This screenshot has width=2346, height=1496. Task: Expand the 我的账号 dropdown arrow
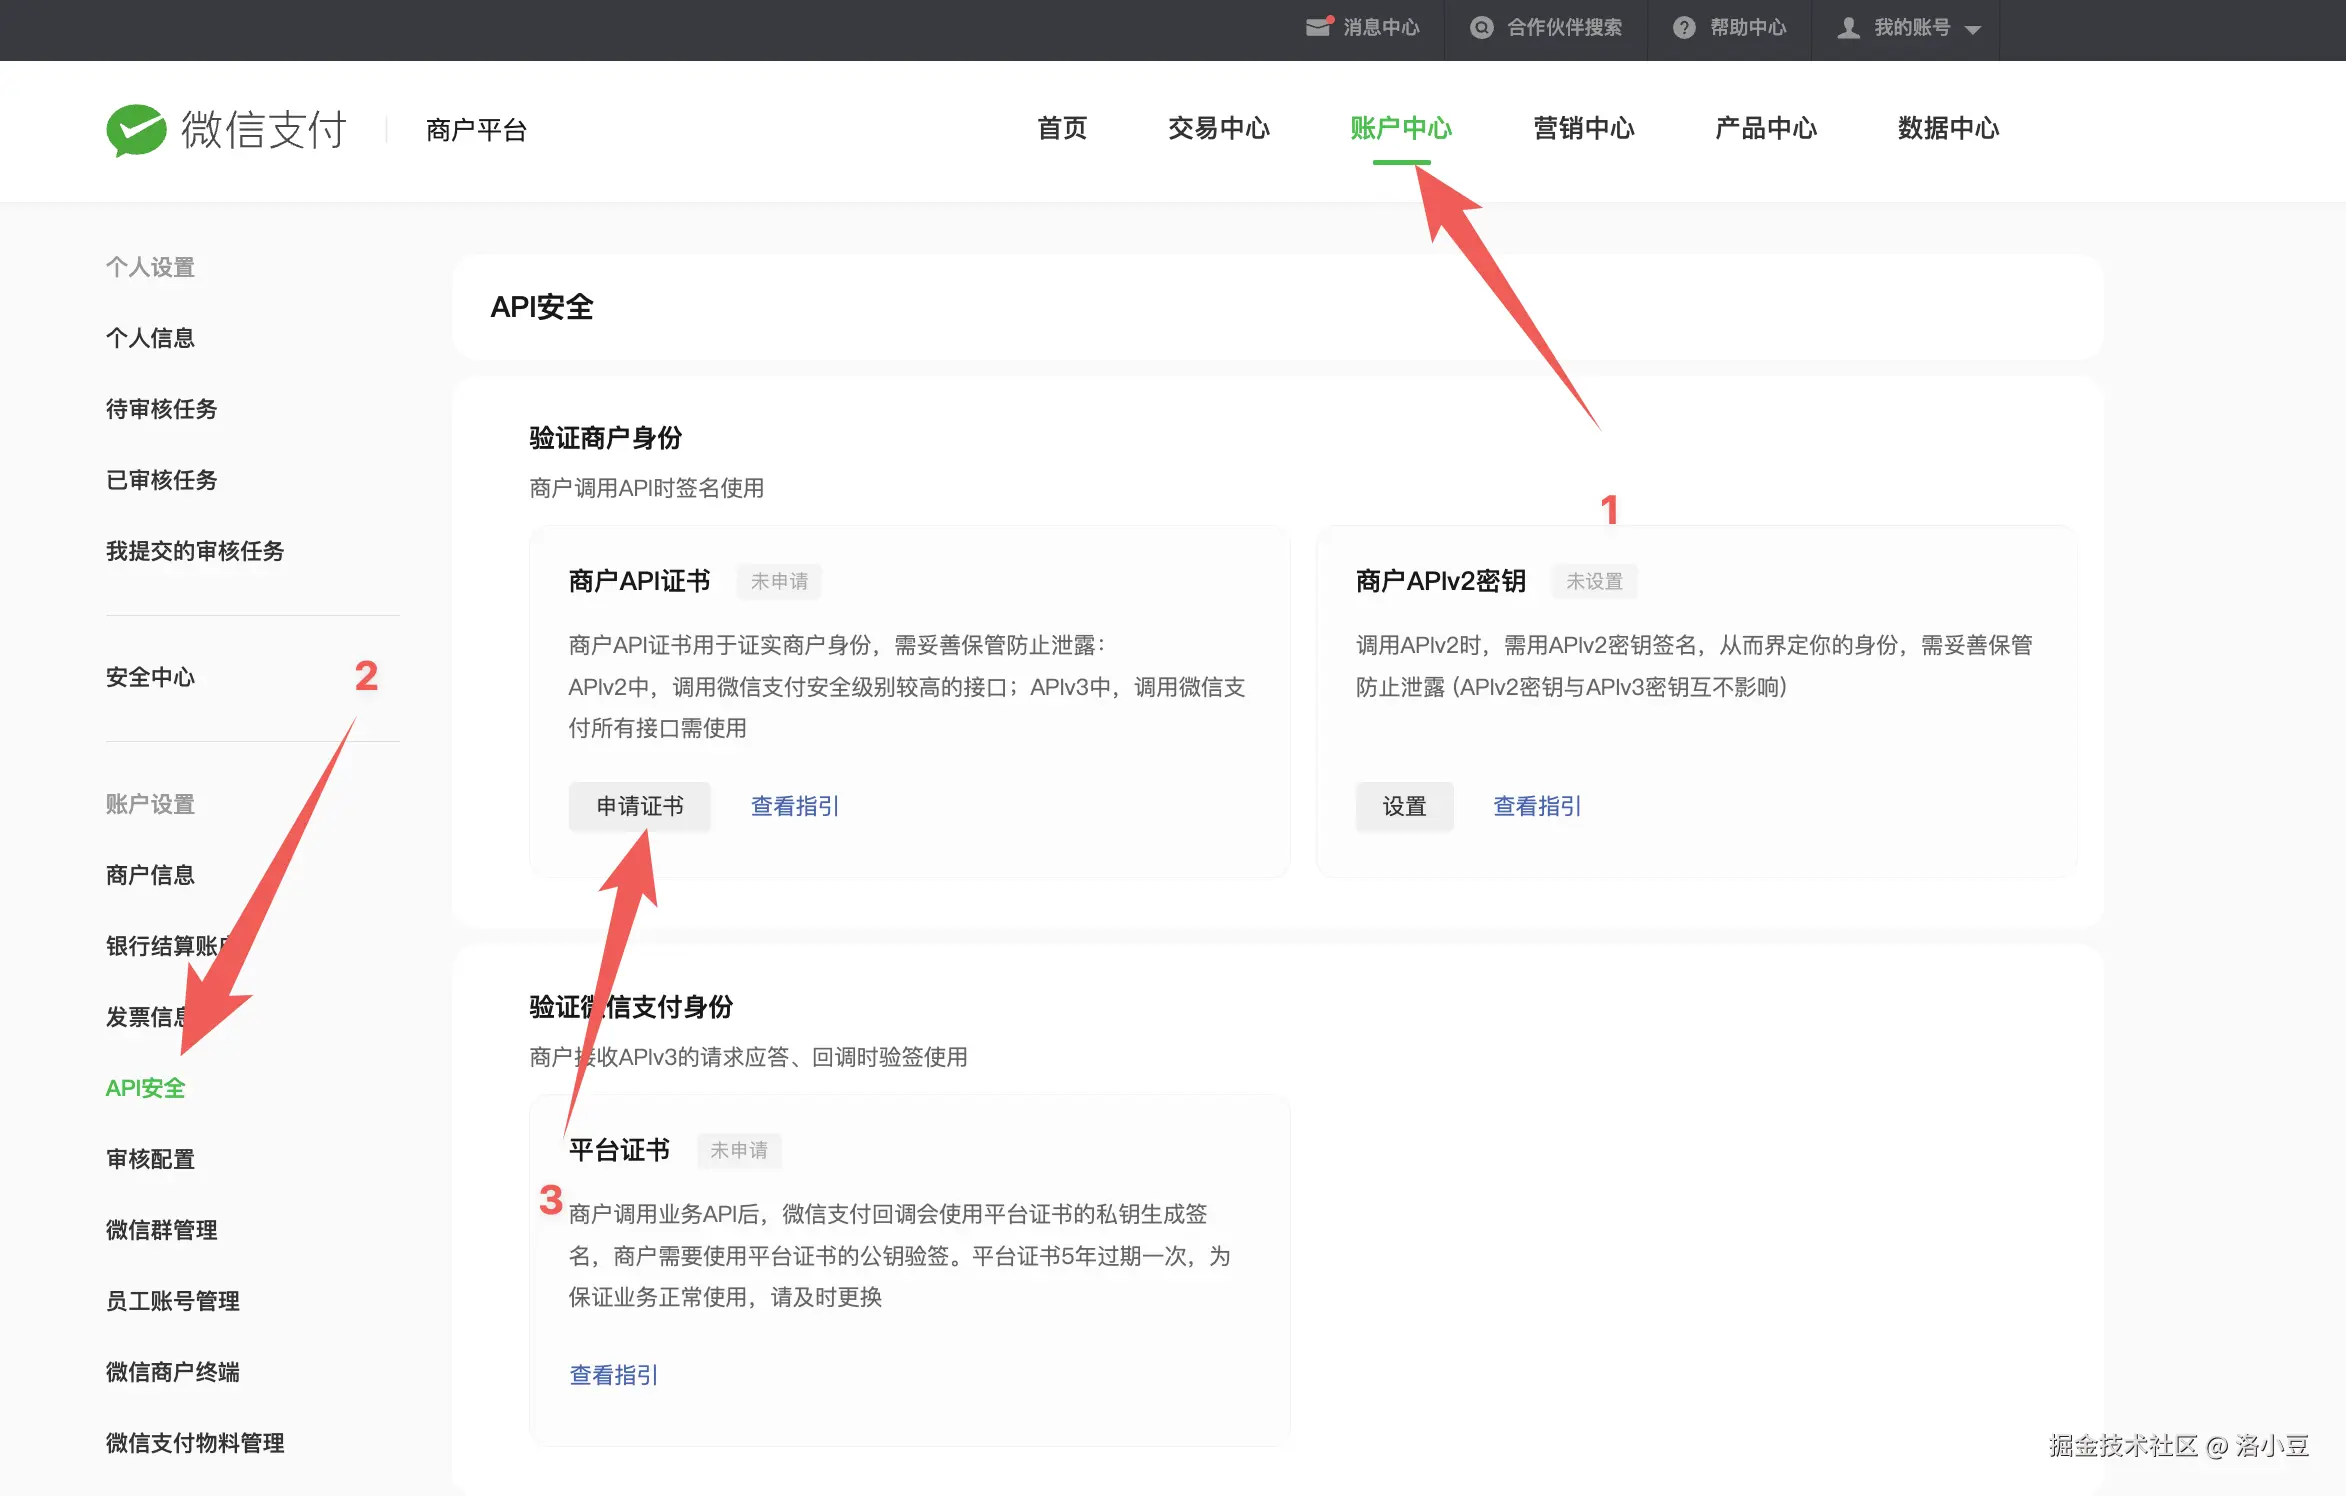tap(1973, 30)
